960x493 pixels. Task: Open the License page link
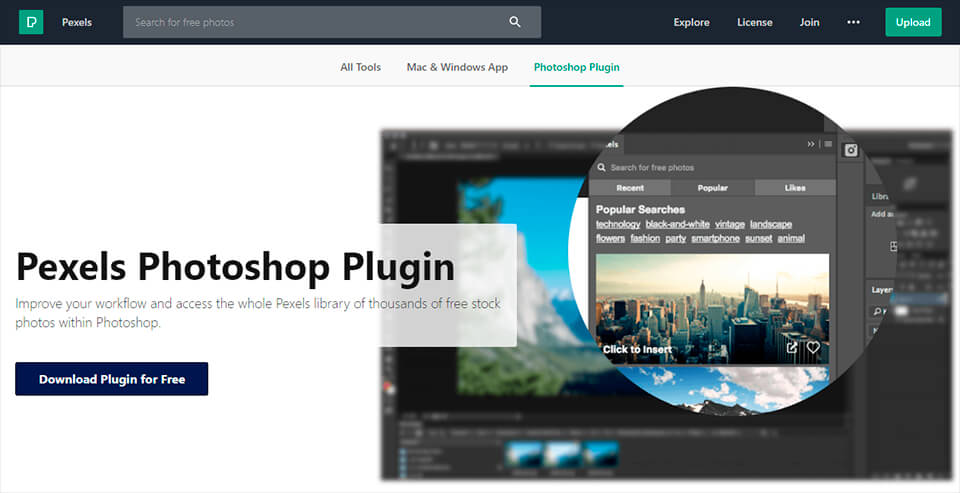[754, 22]
